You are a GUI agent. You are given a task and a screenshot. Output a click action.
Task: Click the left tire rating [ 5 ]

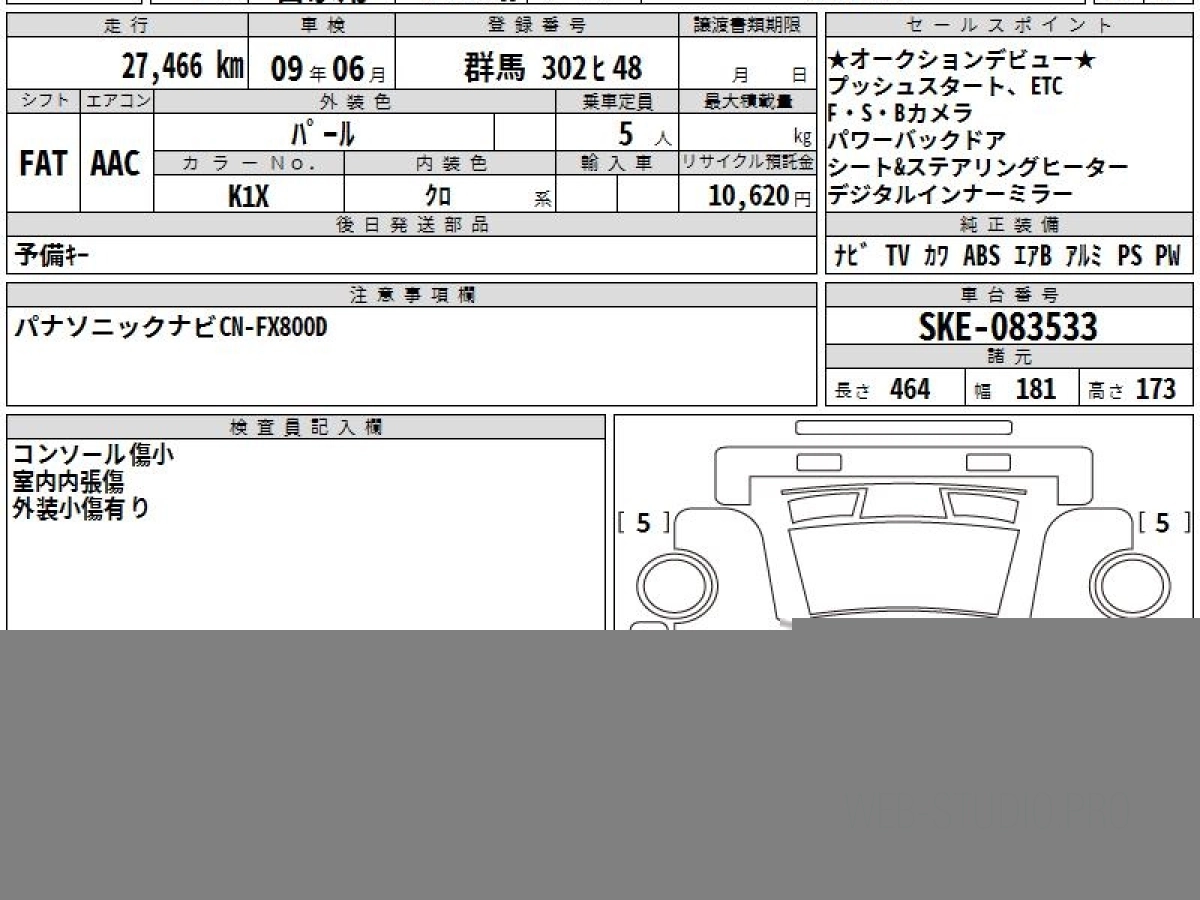(x=643, y=522)
